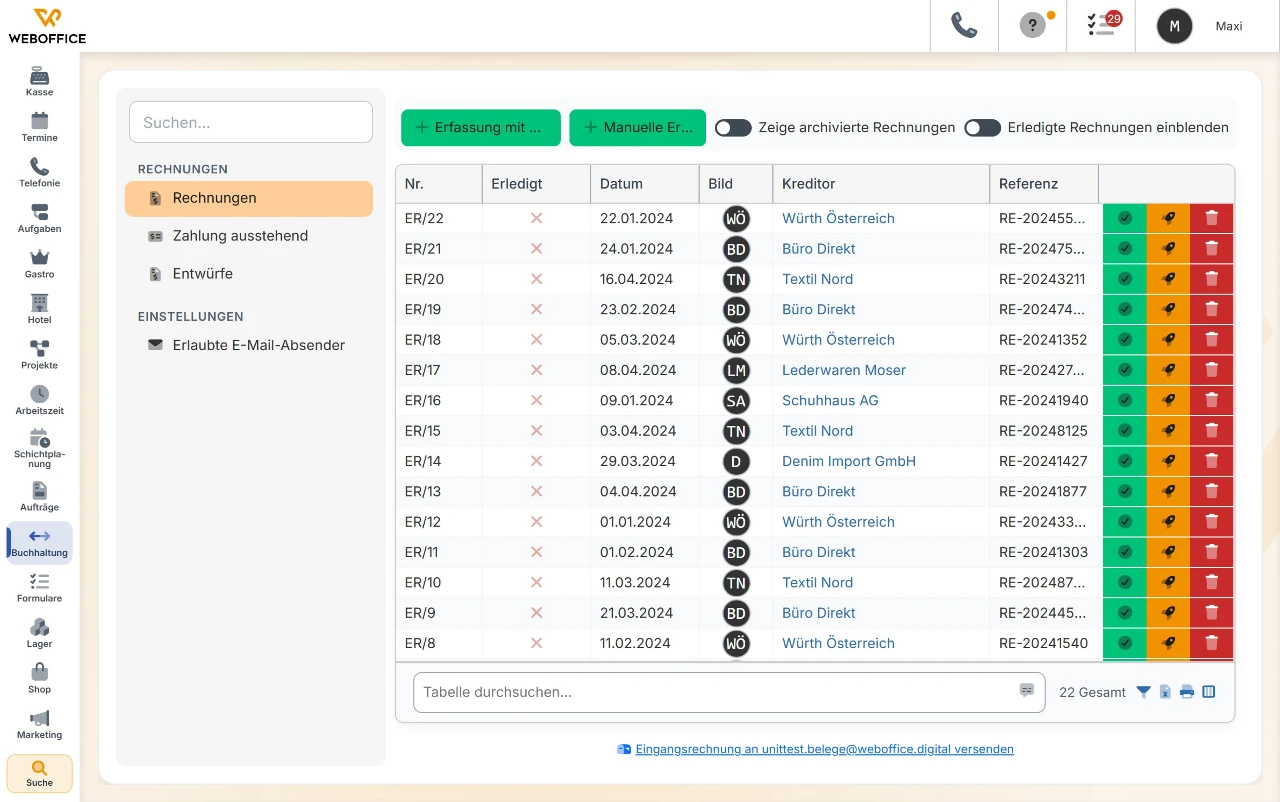Viewport: 1280px width, 802px height.
Task: Click the WEBOFFICE logo
Action: [x=47, y=26]
